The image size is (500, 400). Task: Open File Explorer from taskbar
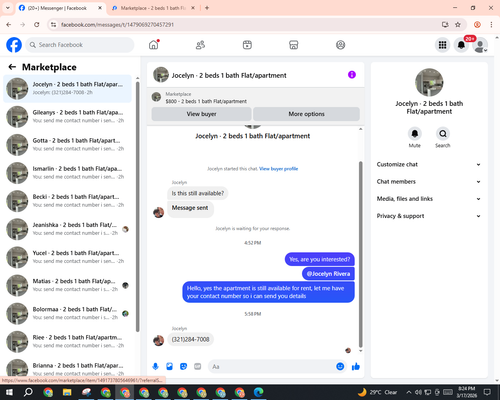pos(67,392)
